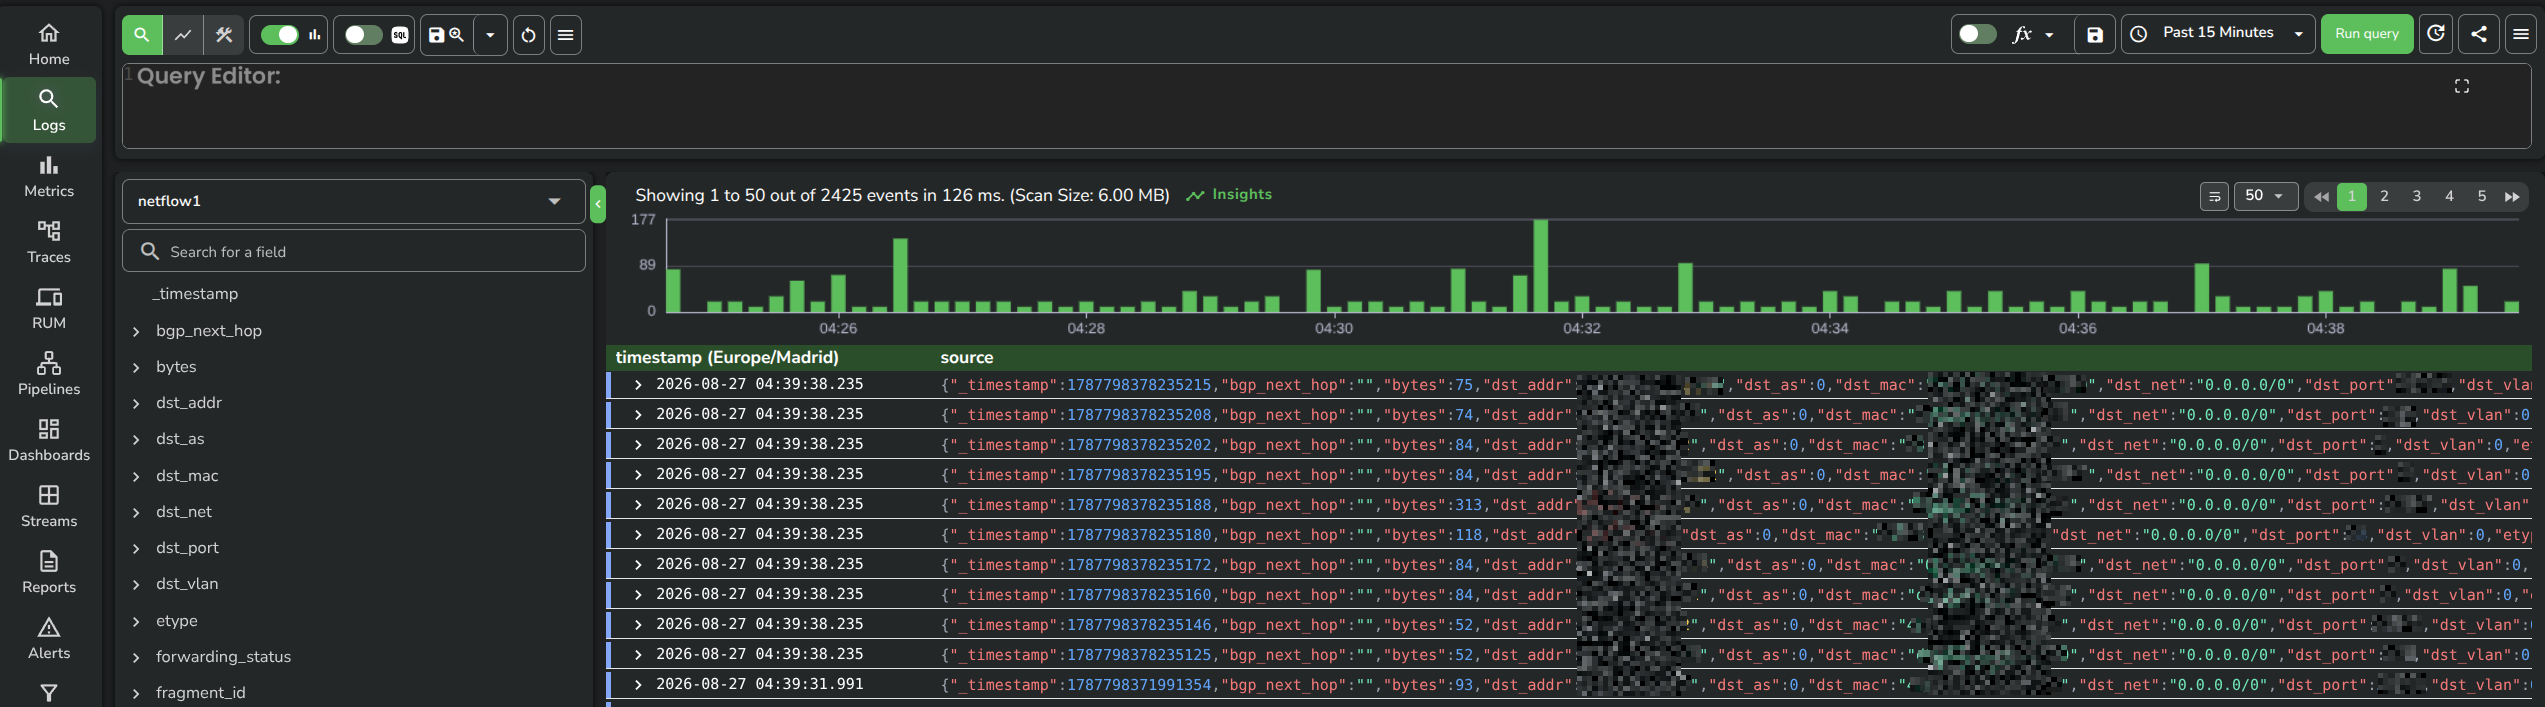The image size is (2545, 707).
Task: Expand the first log row at 04:39:38.235
Action: click(x=638, y=385)
